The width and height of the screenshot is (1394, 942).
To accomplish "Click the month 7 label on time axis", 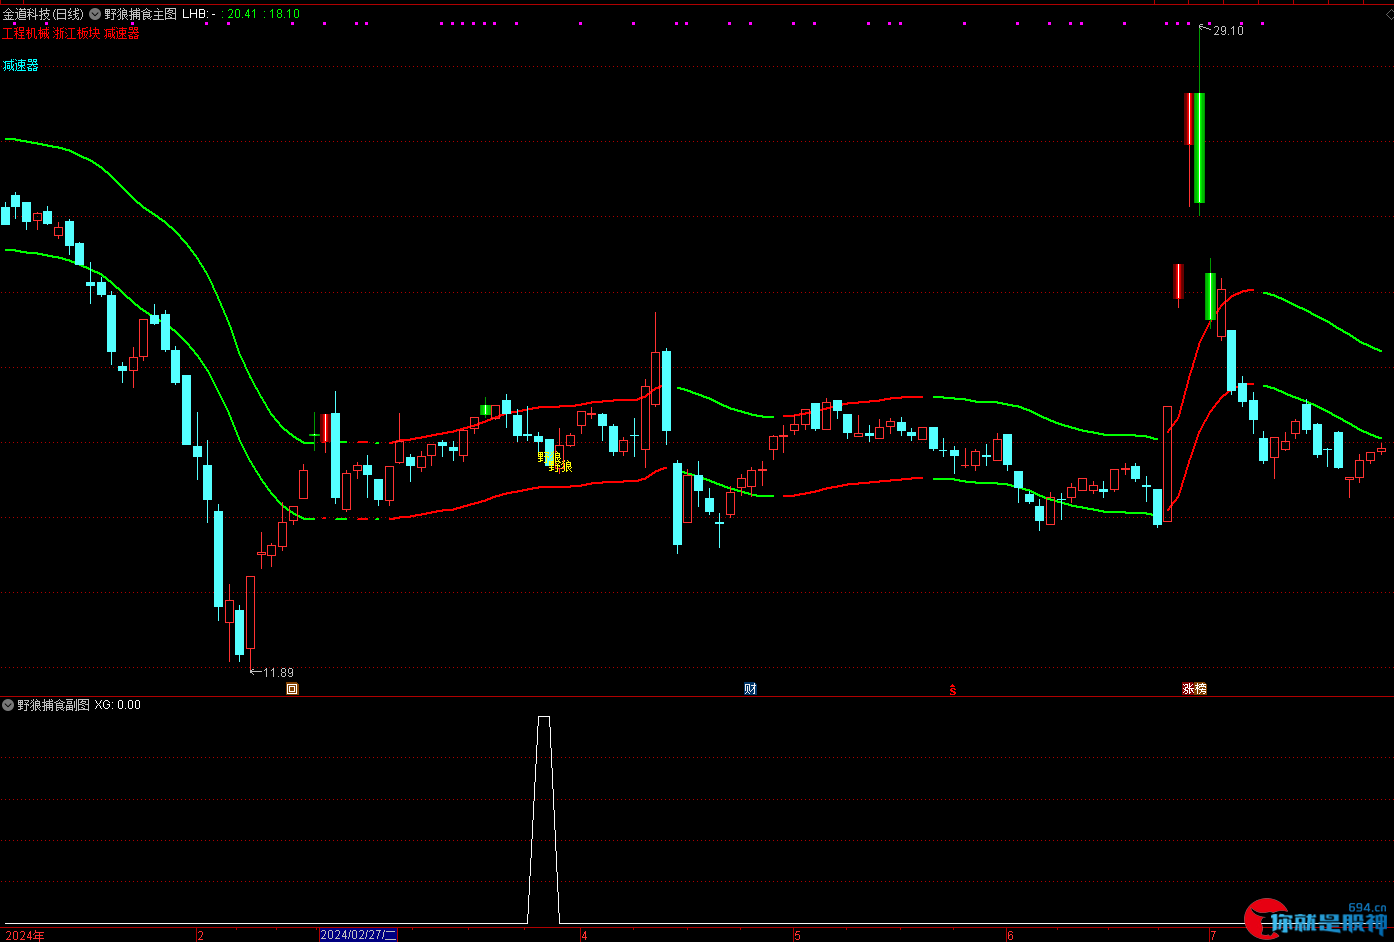I will [x=1213, y=936].
